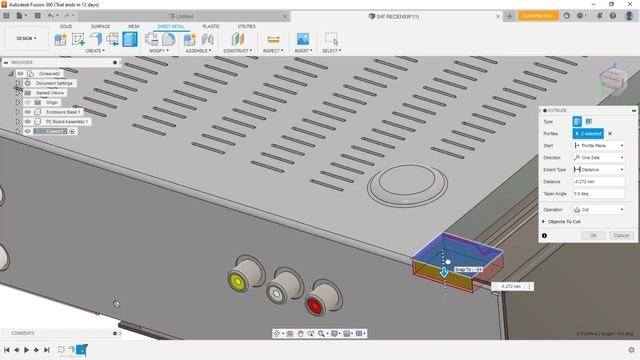This screenshot has width=640, height=360.
Task: Expand the PC Board Assembly:1 node
Action: [18, 122]
